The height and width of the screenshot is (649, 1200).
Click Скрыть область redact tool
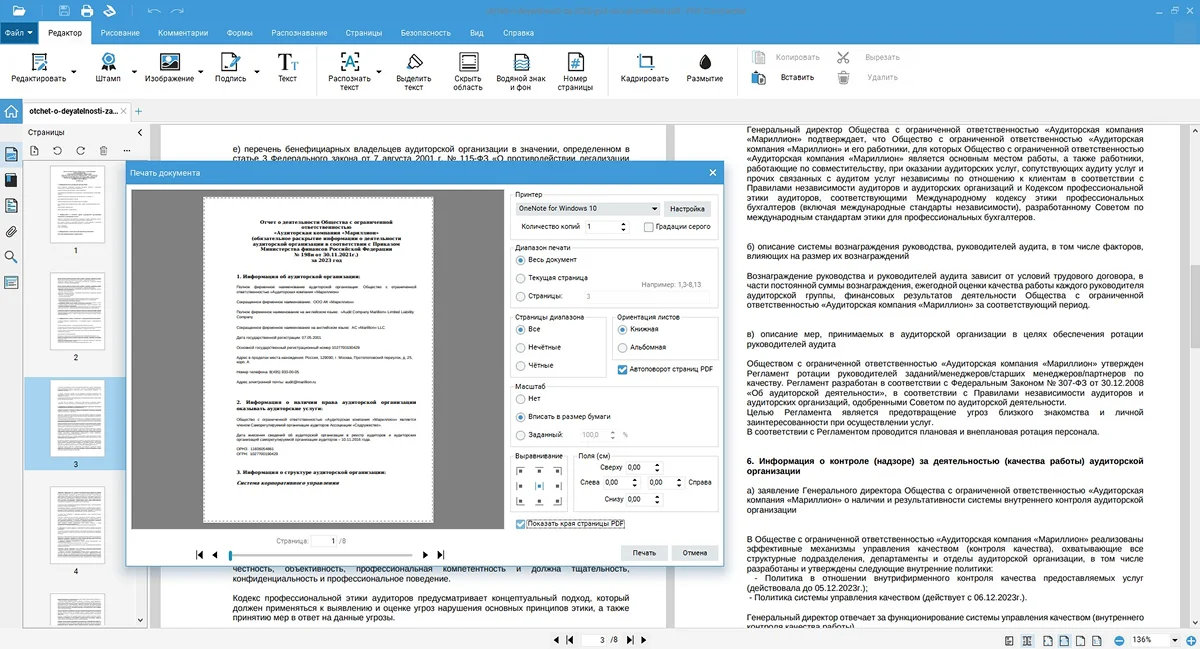pos(467,71)
